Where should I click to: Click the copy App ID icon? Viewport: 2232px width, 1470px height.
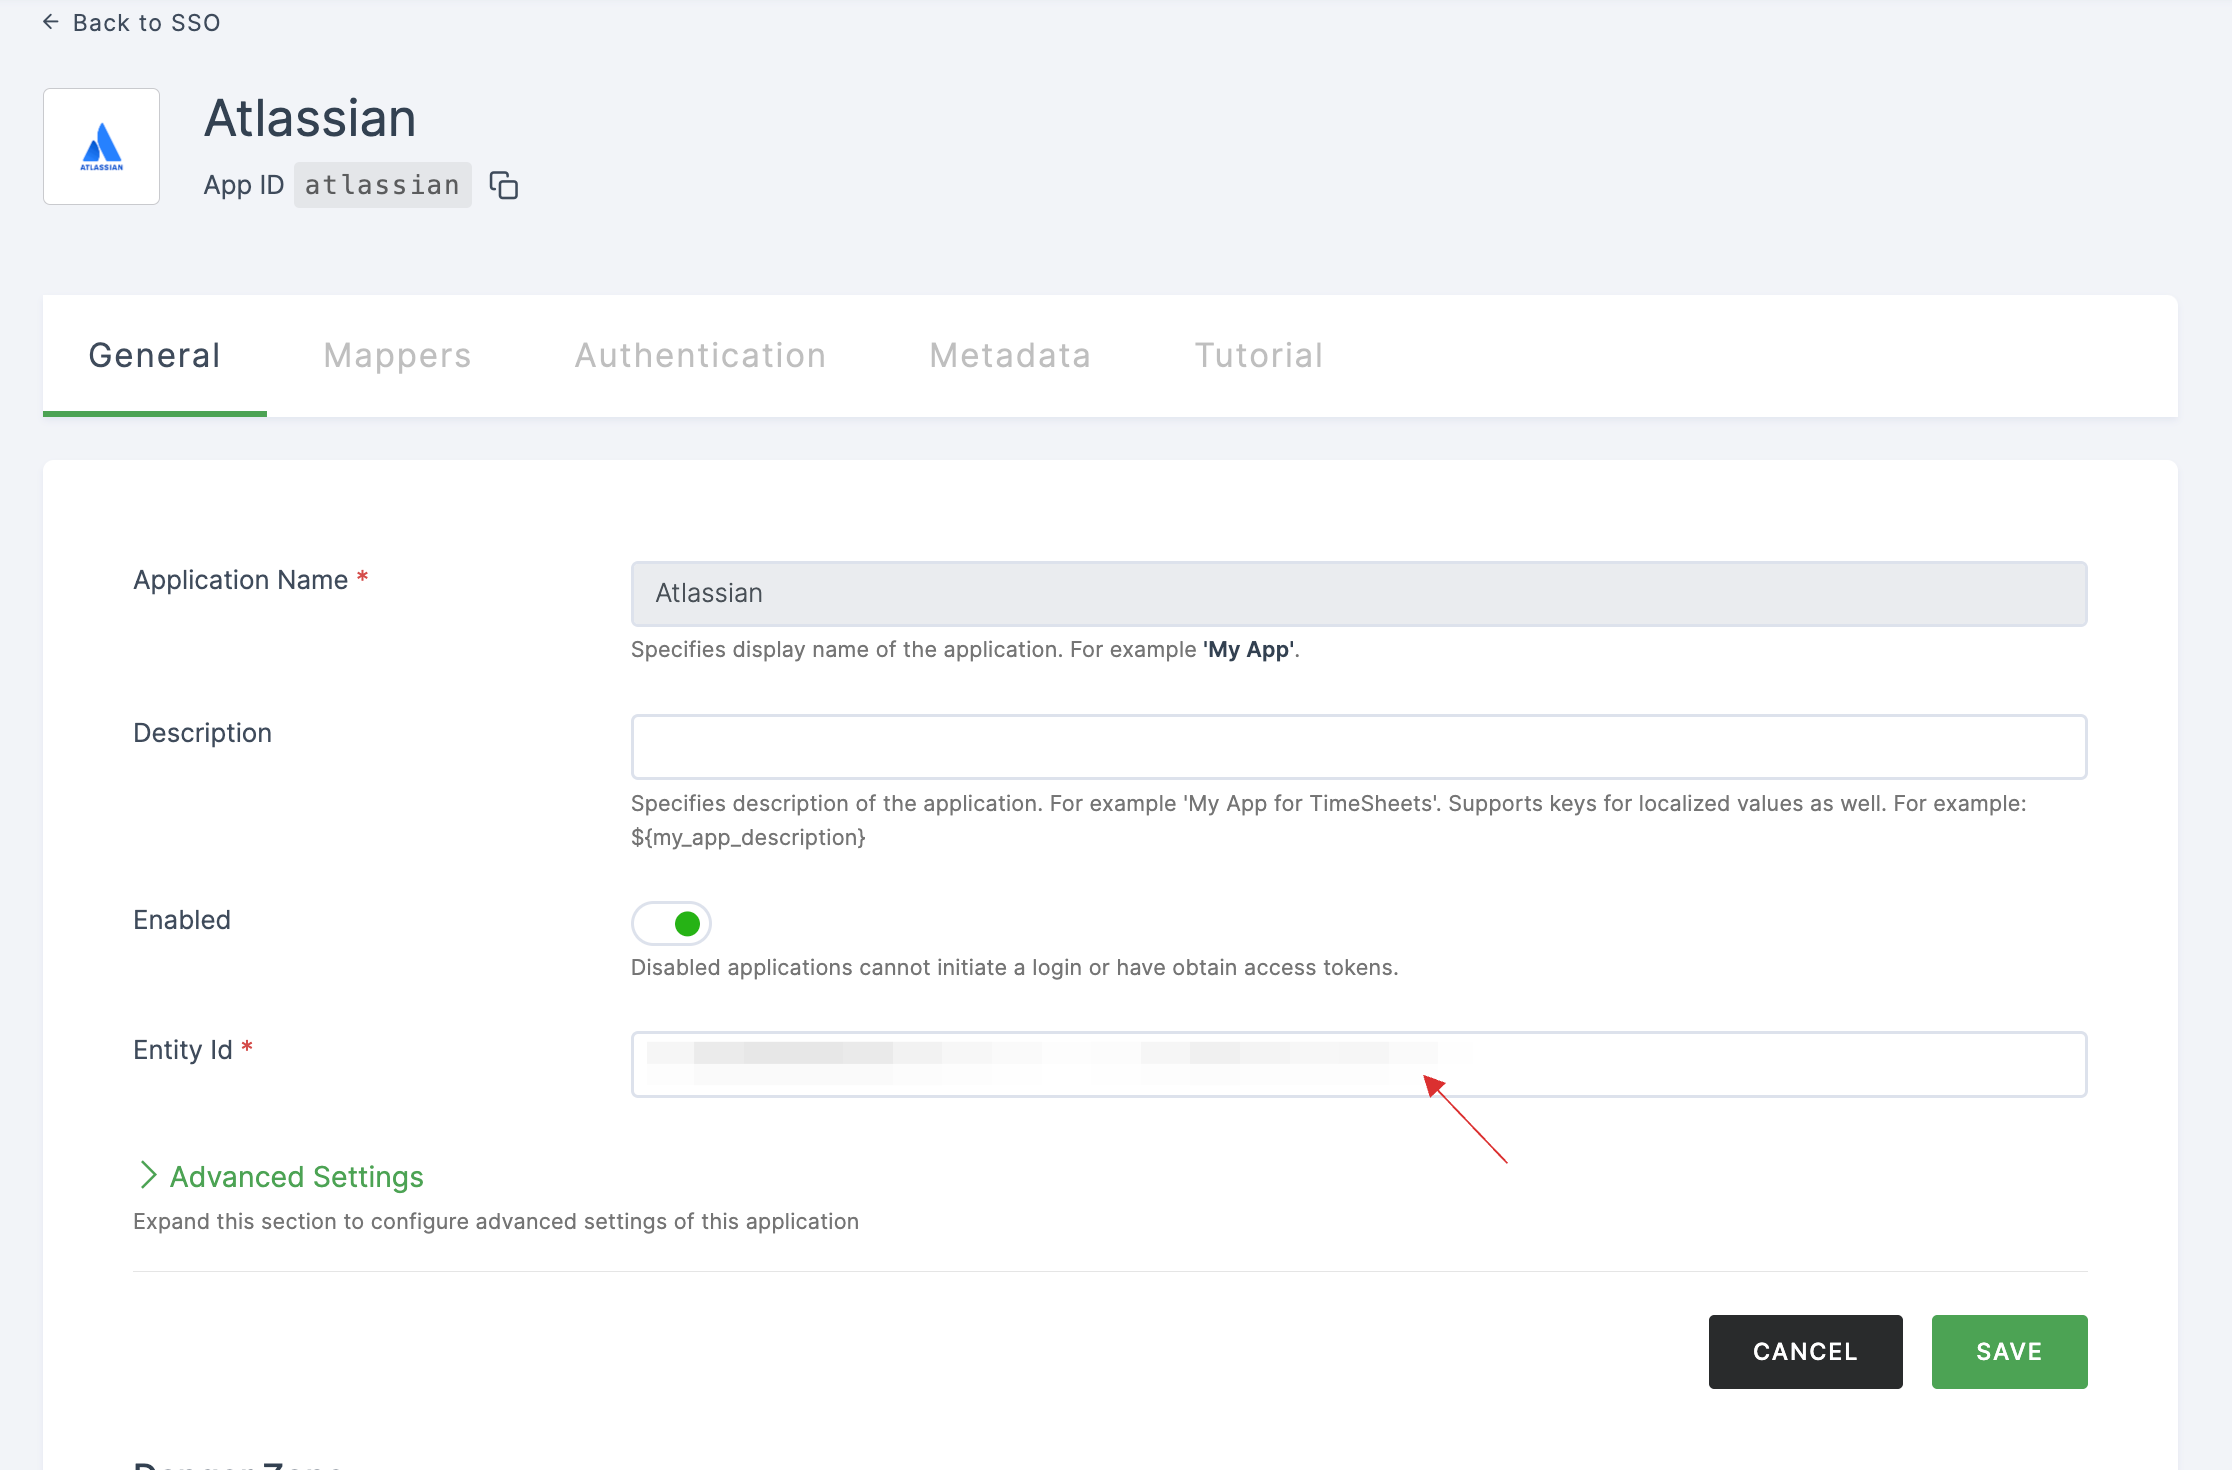503,186
